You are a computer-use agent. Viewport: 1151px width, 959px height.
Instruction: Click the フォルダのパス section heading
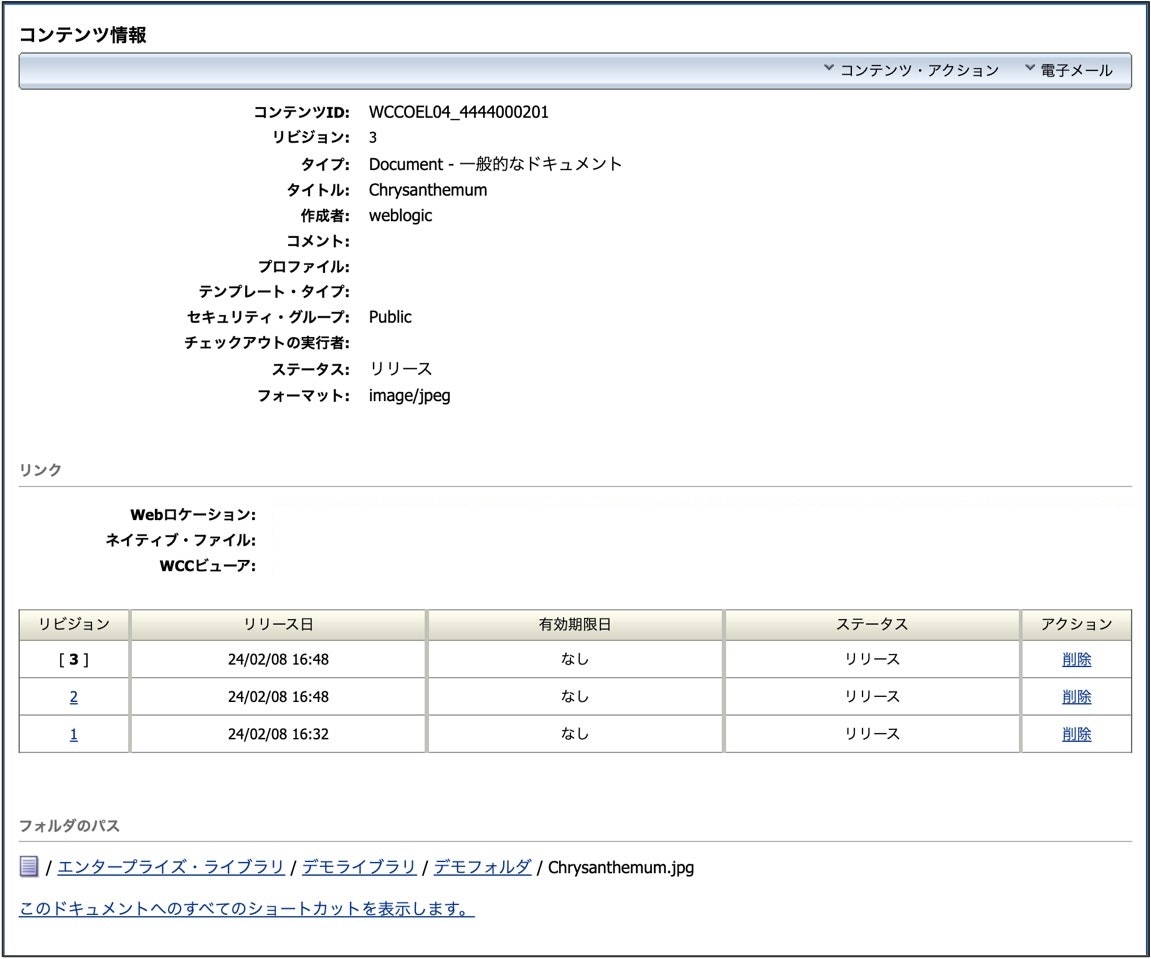click(x=70, y=826)
